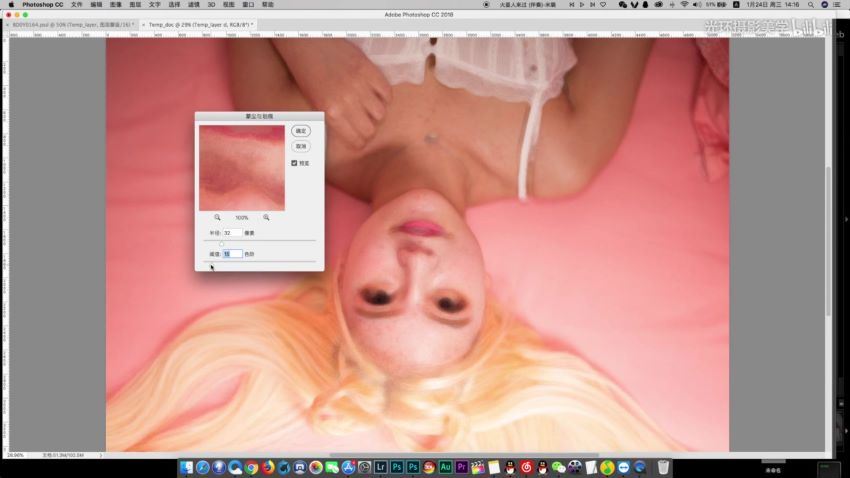Confirm the filter with the 确定 button

click(x=301, y=131)
